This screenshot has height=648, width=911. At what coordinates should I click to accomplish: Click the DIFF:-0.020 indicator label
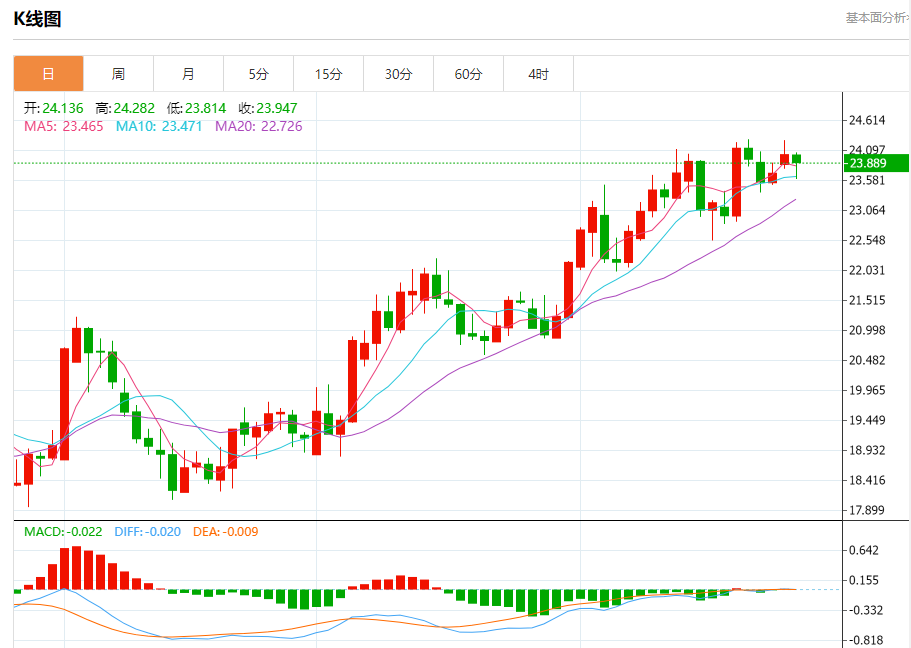tap(148, 532)
